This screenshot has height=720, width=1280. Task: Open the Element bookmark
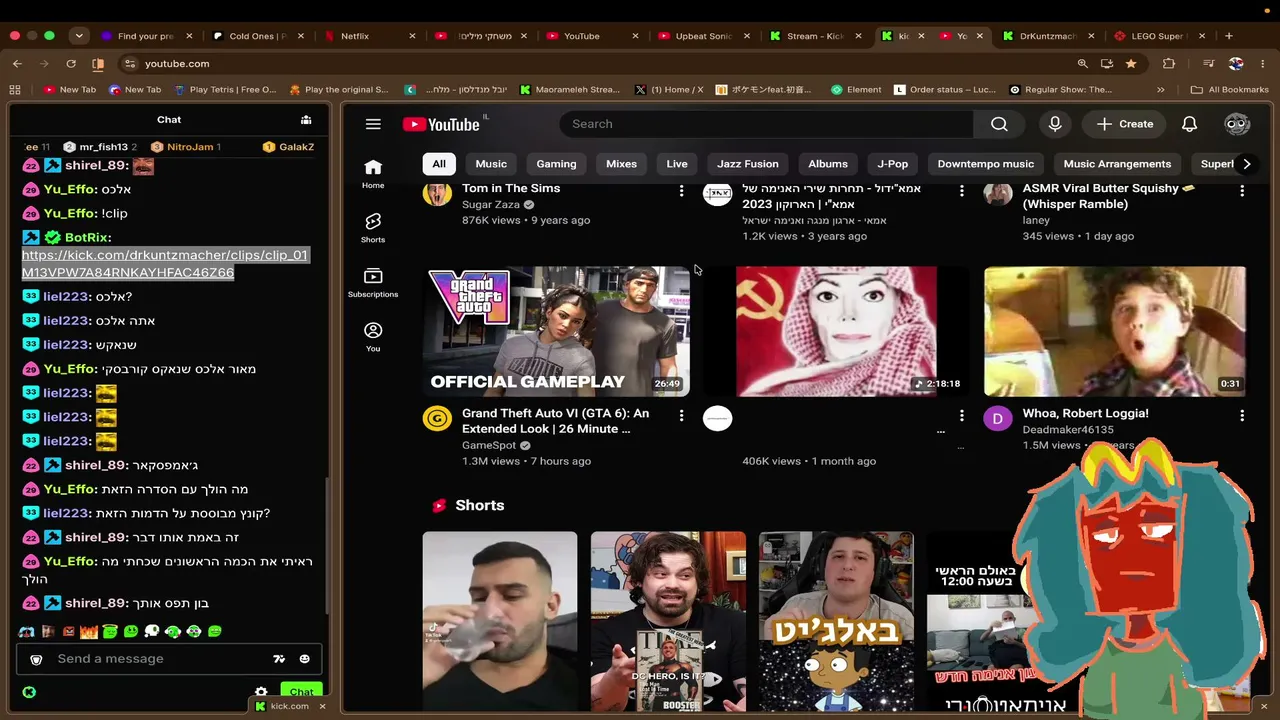pos(856,90)
